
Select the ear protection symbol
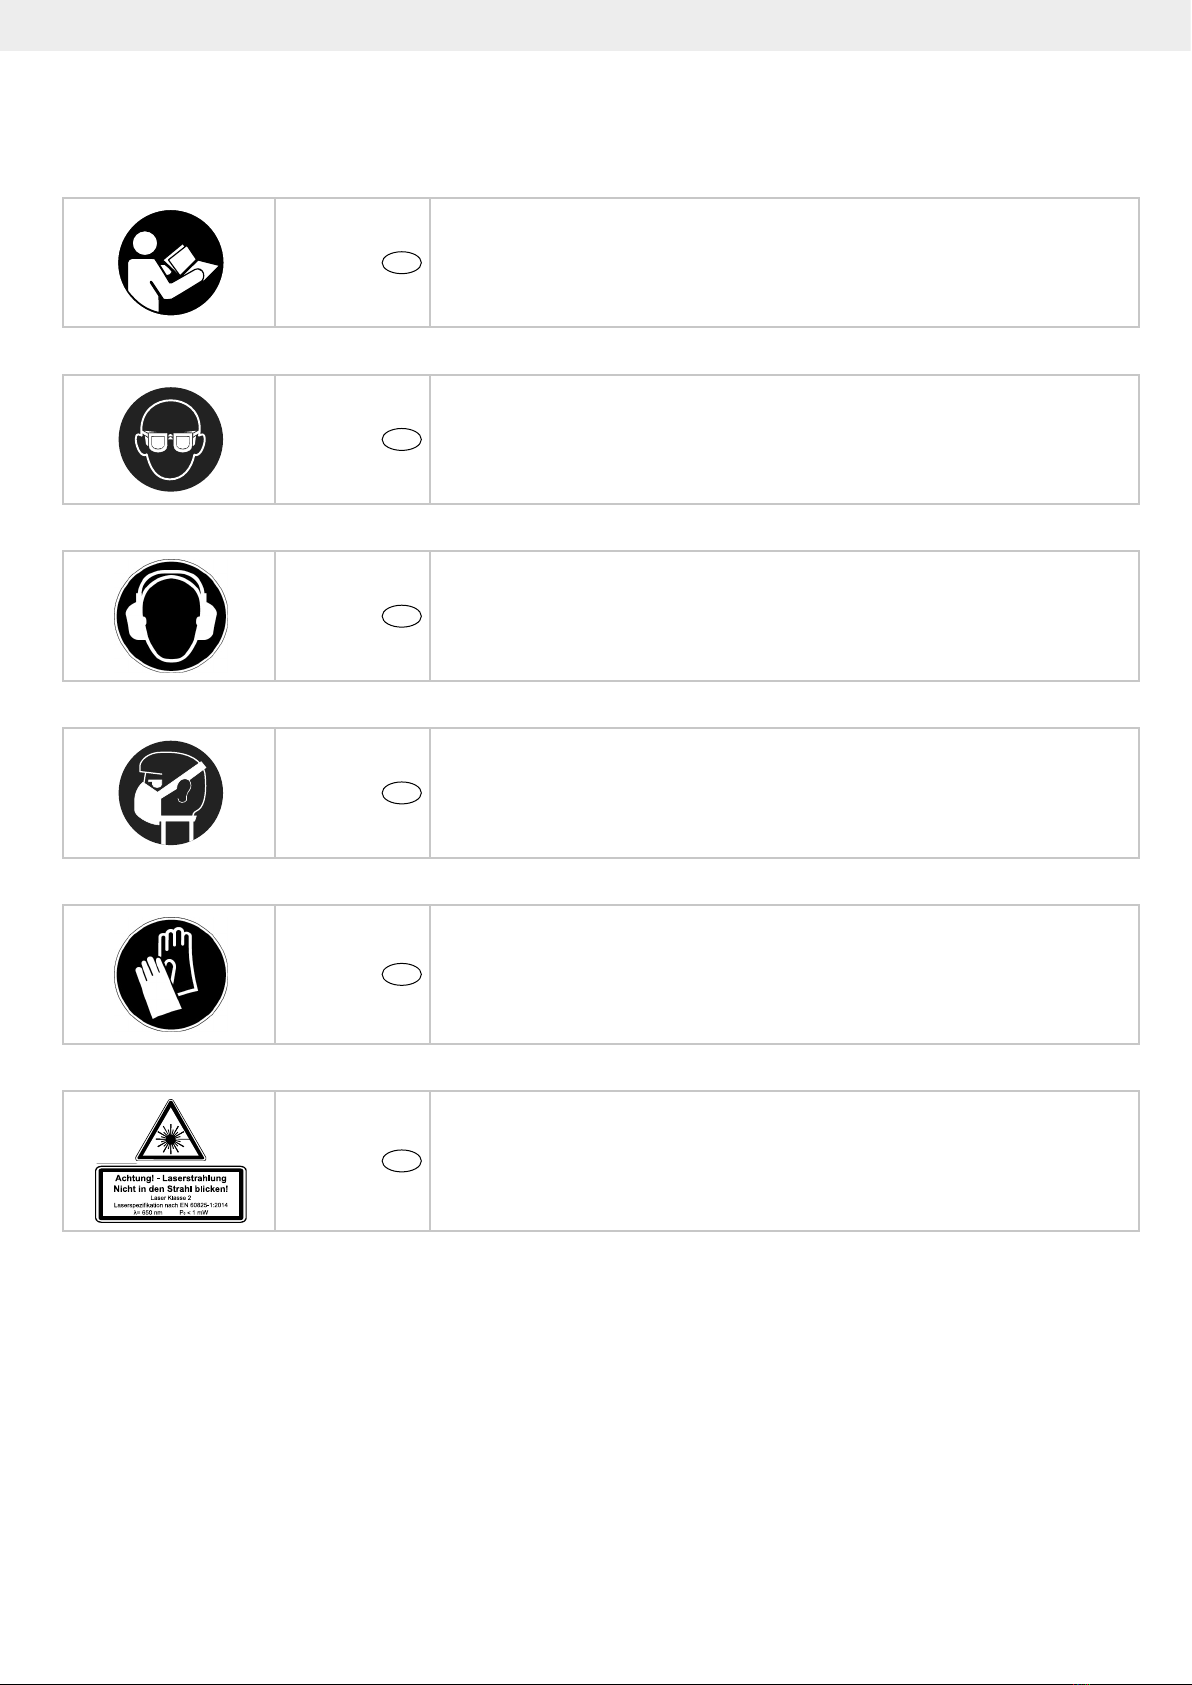coord(170,616)
